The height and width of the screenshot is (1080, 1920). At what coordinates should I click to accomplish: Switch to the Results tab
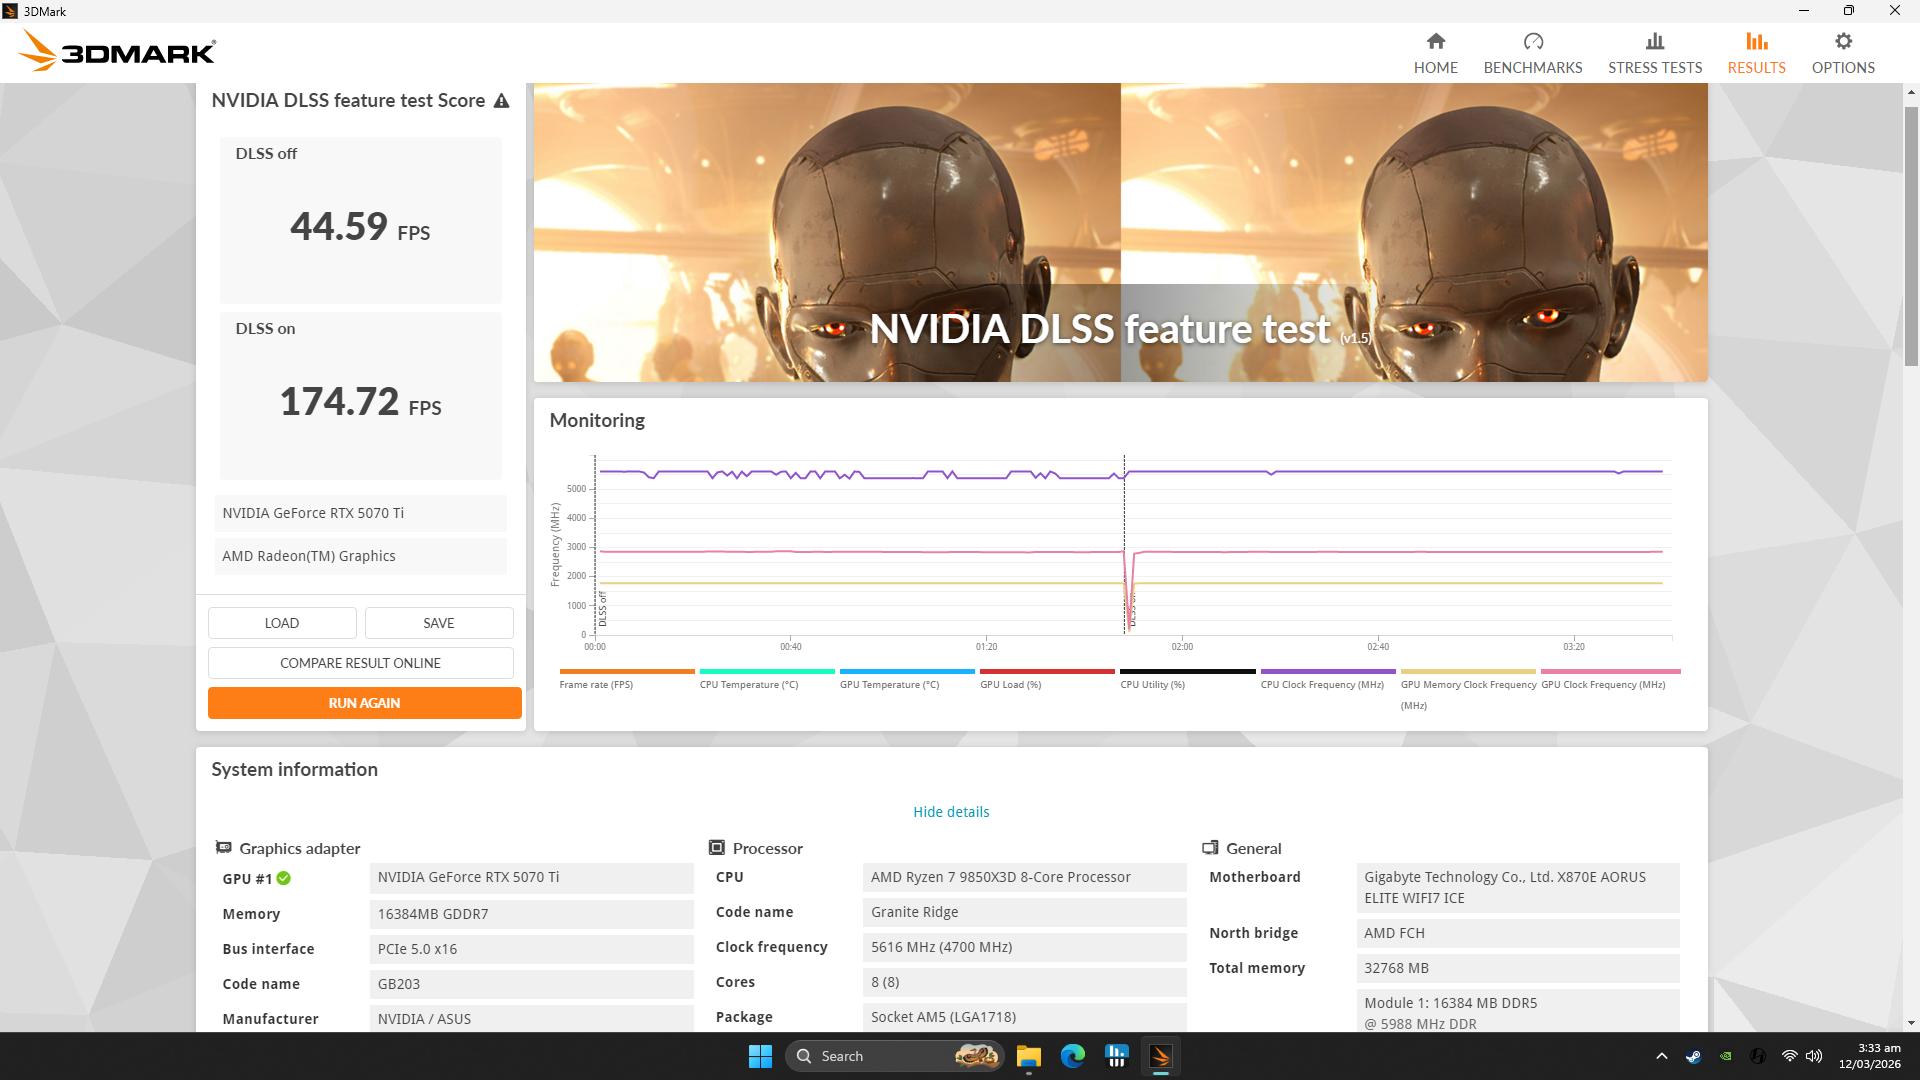pyautogui.click(x=1756, y=53)
